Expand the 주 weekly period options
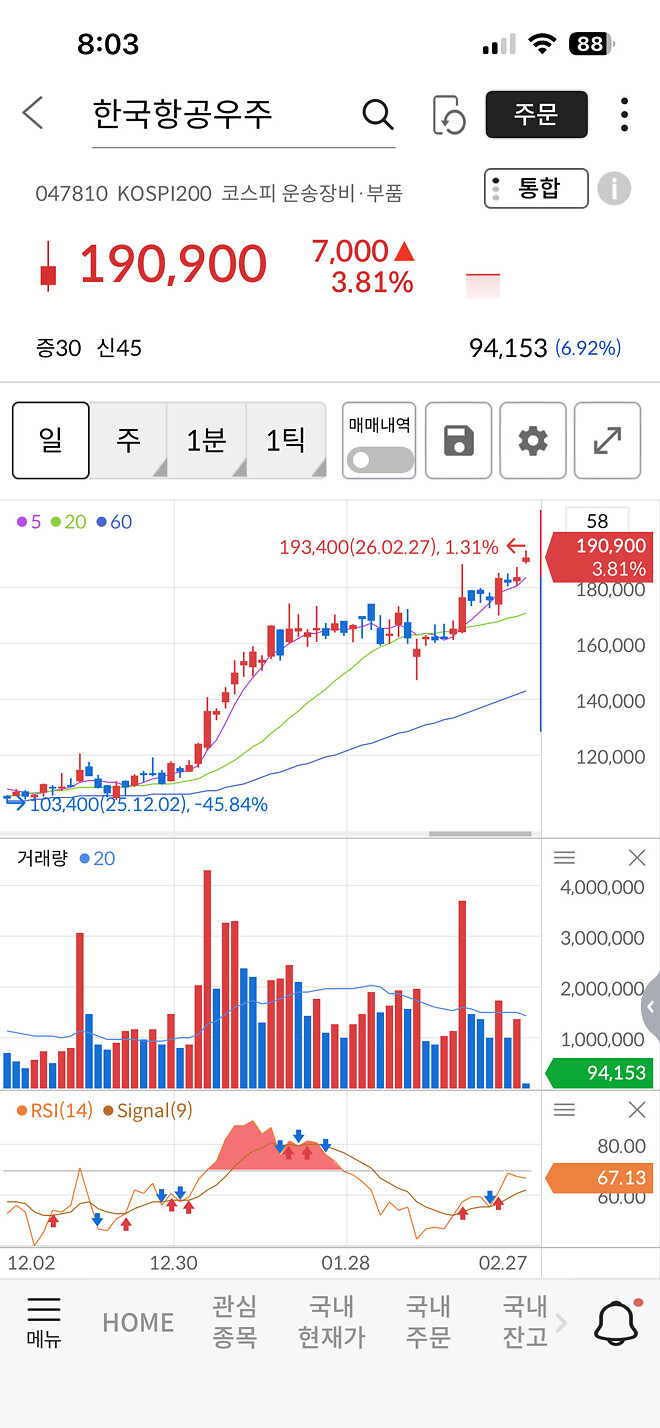Screen dimensions: 660x1428 pyautogui.click(x=128, y=440)
